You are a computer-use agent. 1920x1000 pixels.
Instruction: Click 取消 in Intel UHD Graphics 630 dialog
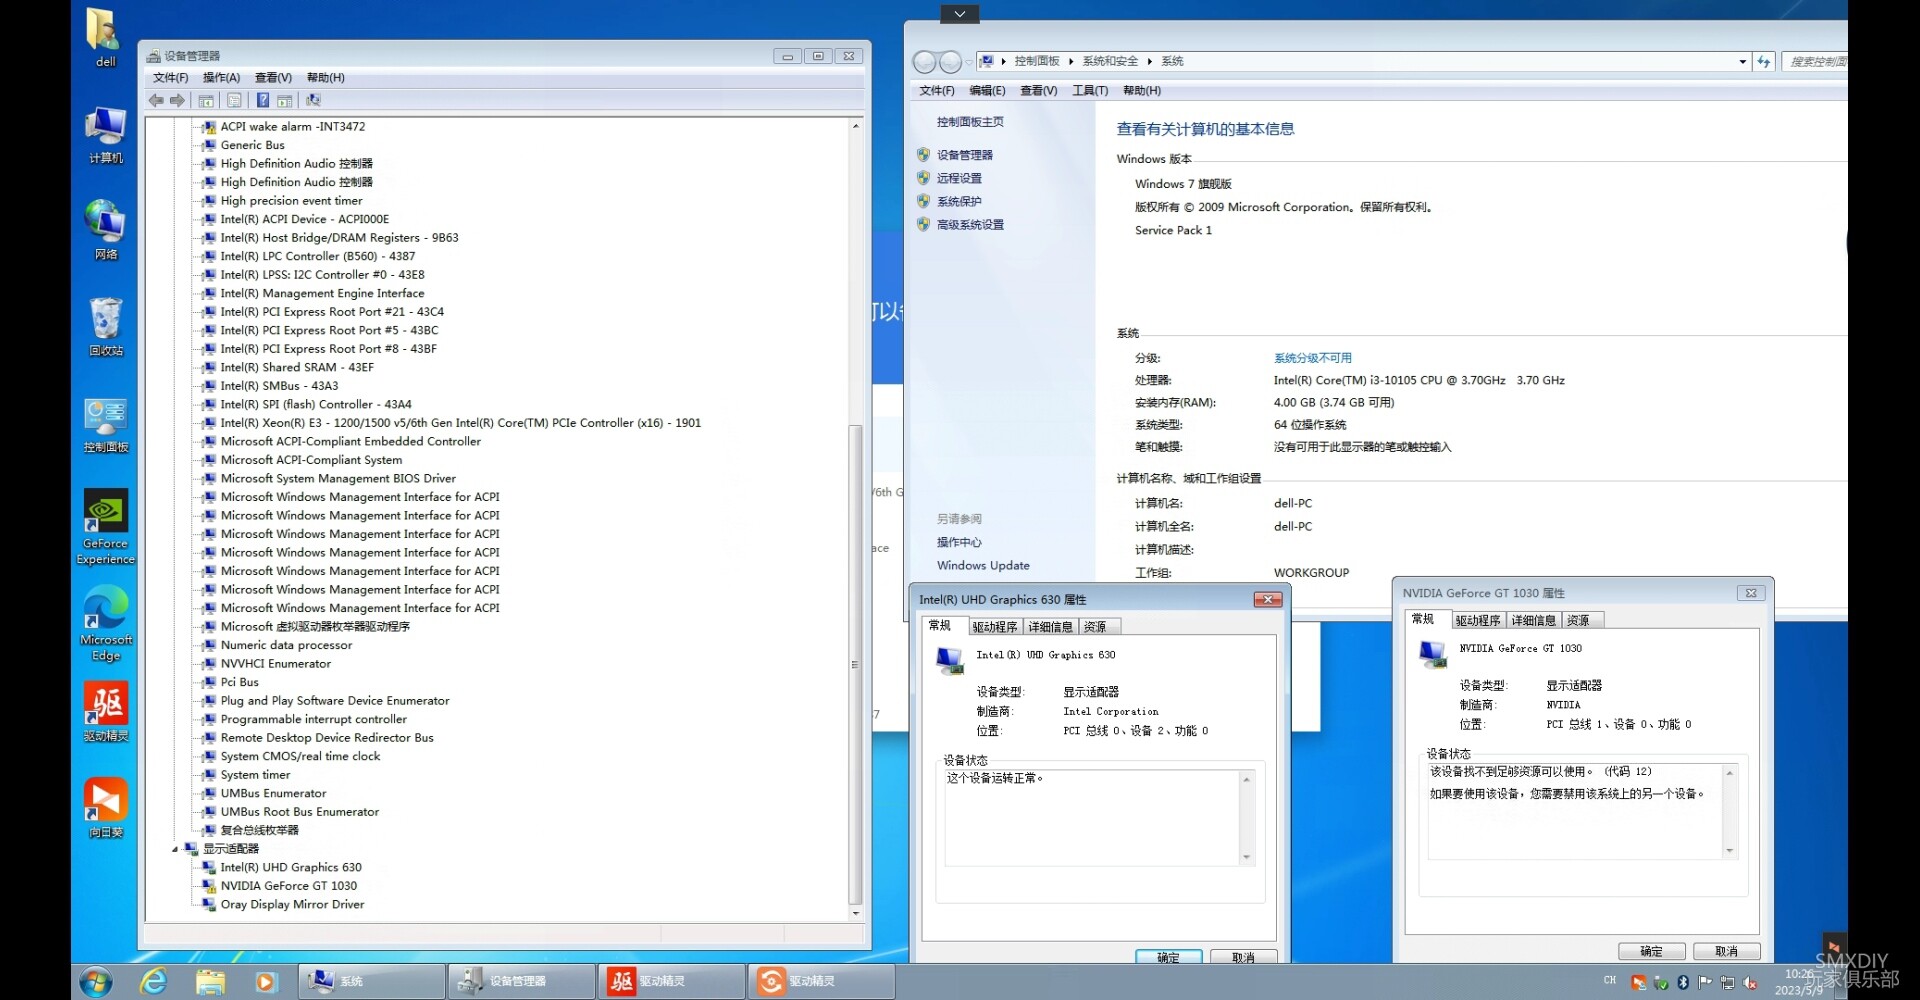1243,957
